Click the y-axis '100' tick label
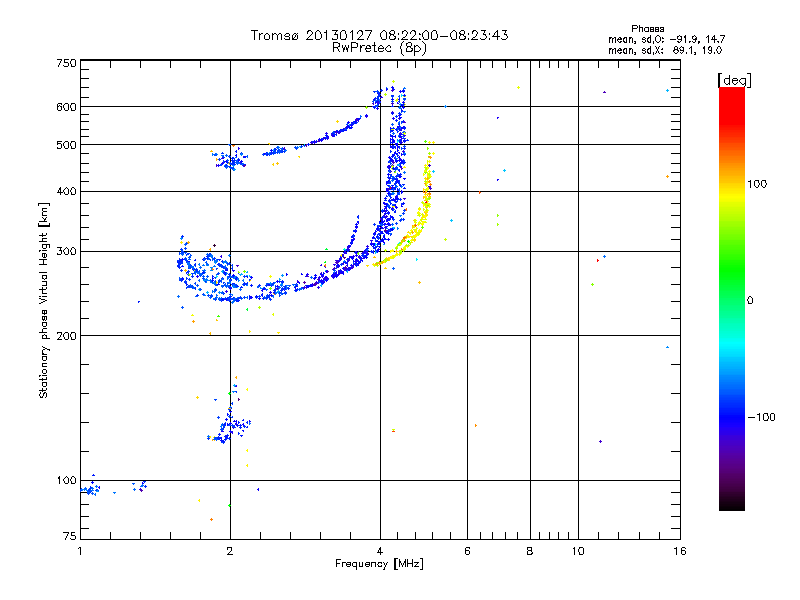This screenshot has width=800, height=600. (66, 480)
